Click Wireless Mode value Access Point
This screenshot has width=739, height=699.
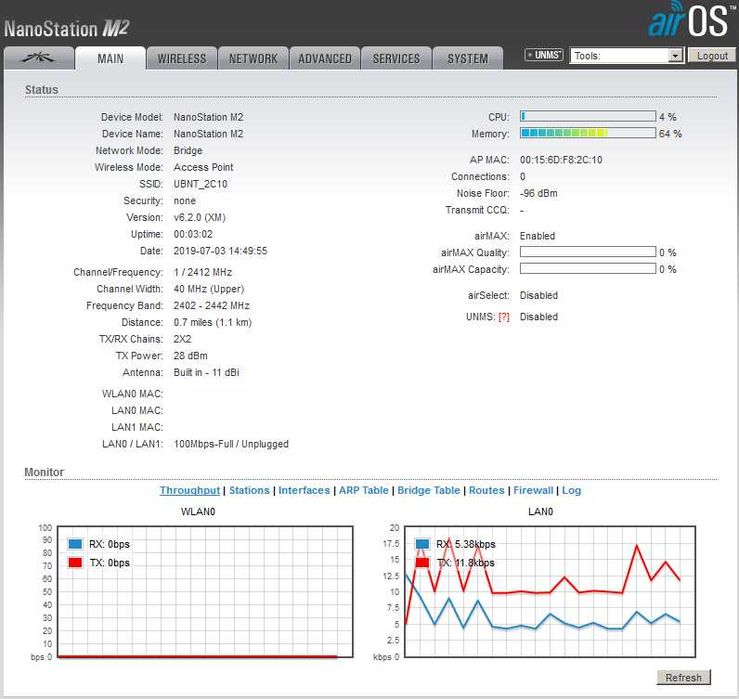tap(203, 167)
